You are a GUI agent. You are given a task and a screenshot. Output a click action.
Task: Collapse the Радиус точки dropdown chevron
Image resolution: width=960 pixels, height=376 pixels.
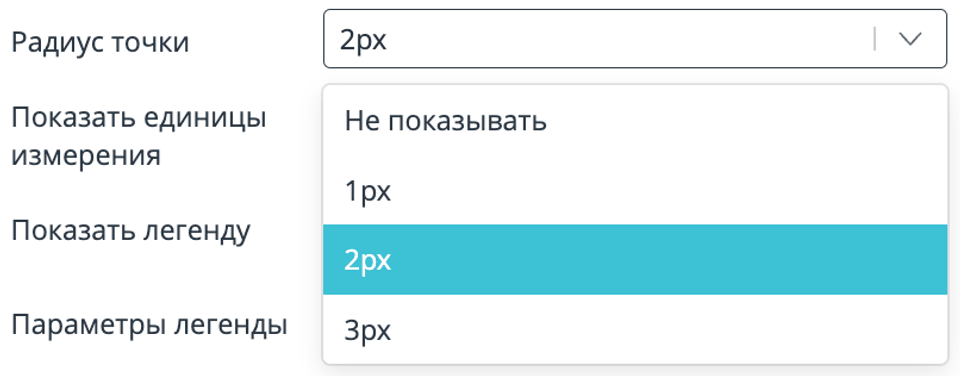click(x=910, y=39)
